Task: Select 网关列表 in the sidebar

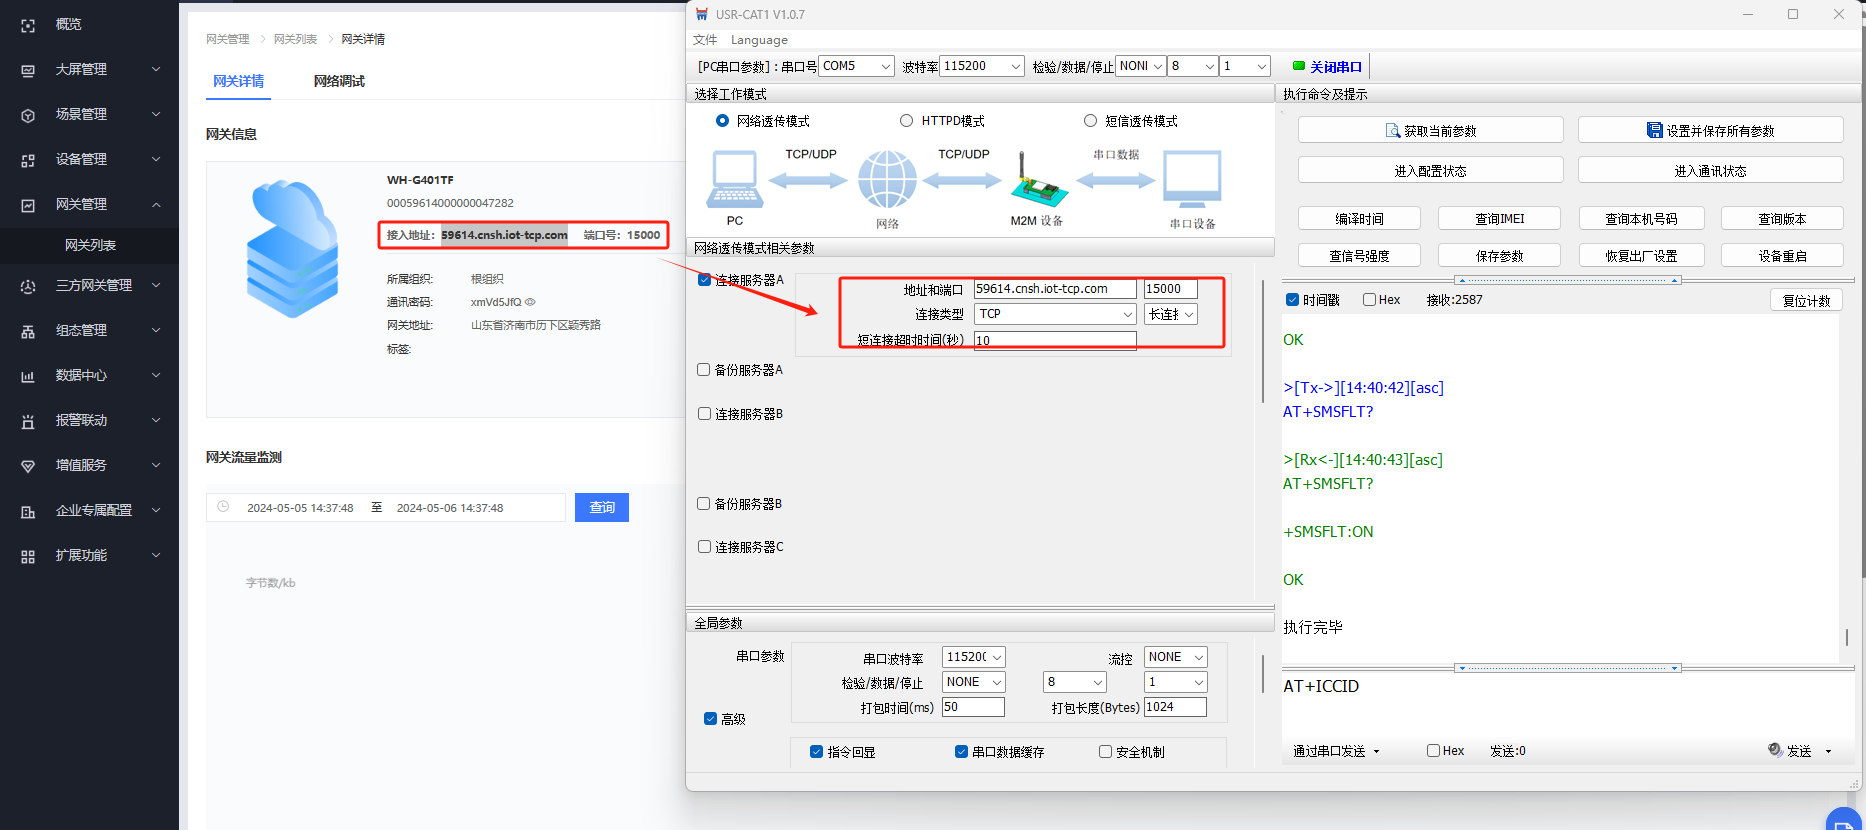Action: pyautogui.click(x=90, y=245)
